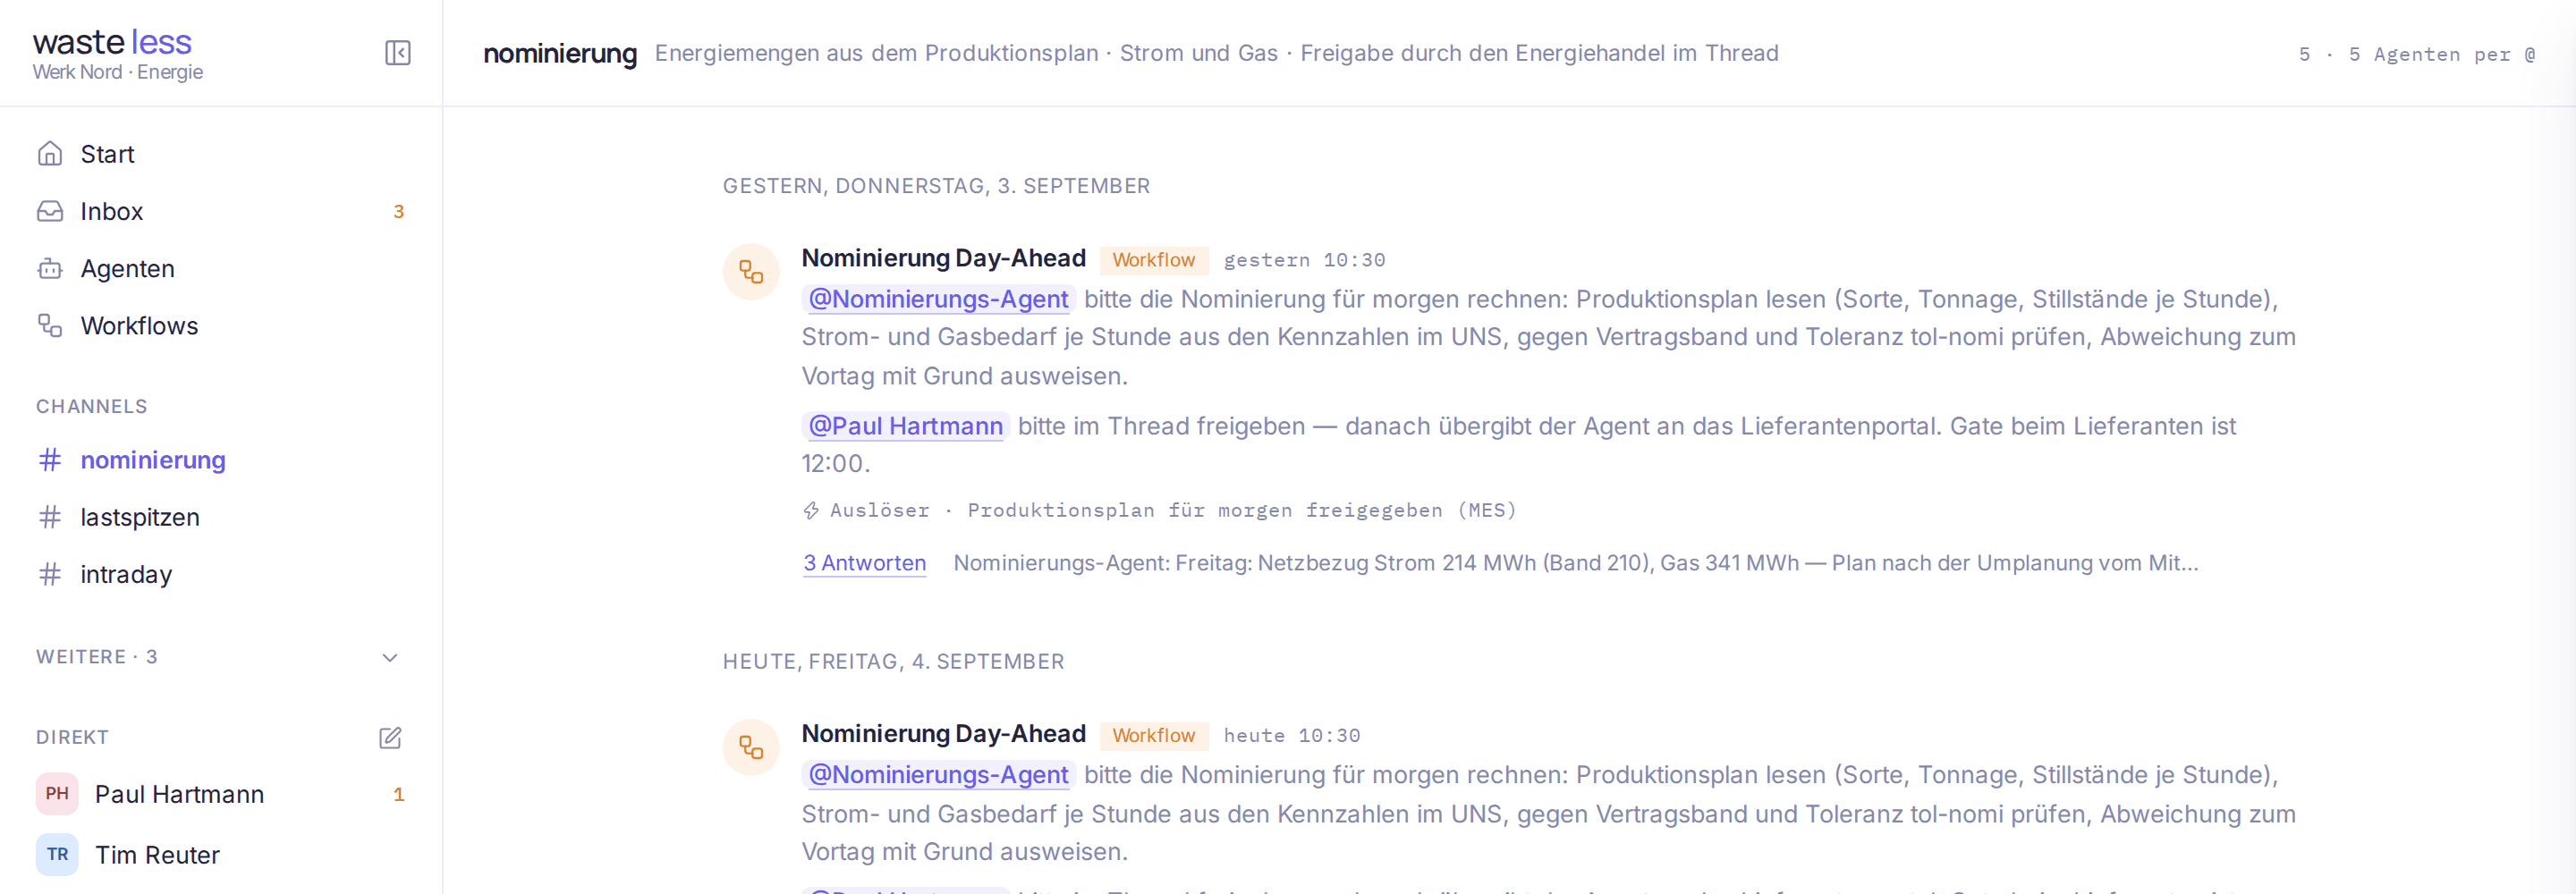Click the Inbox tray icon

click(x=50, y=211)
